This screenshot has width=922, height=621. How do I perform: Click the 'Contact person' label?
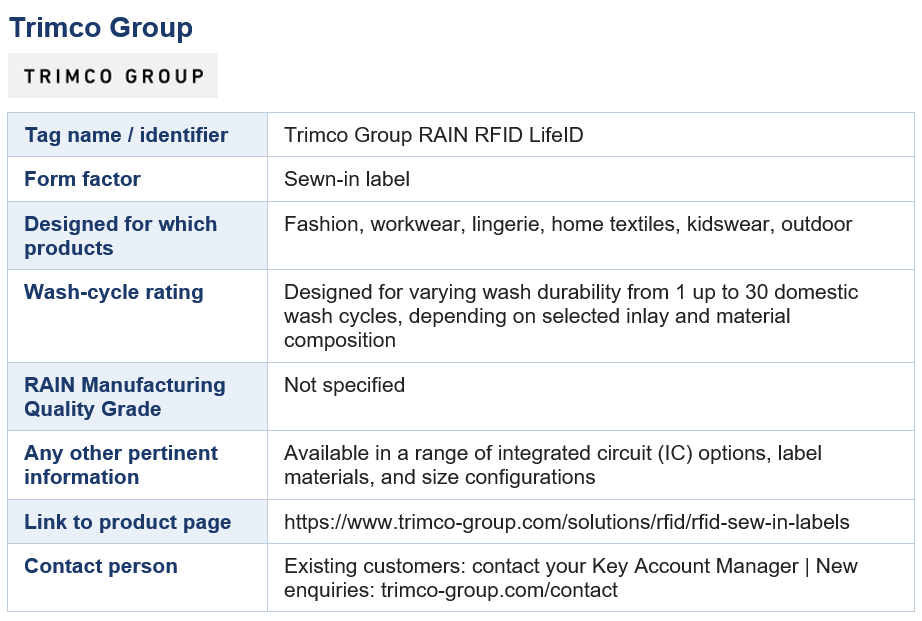101,566
